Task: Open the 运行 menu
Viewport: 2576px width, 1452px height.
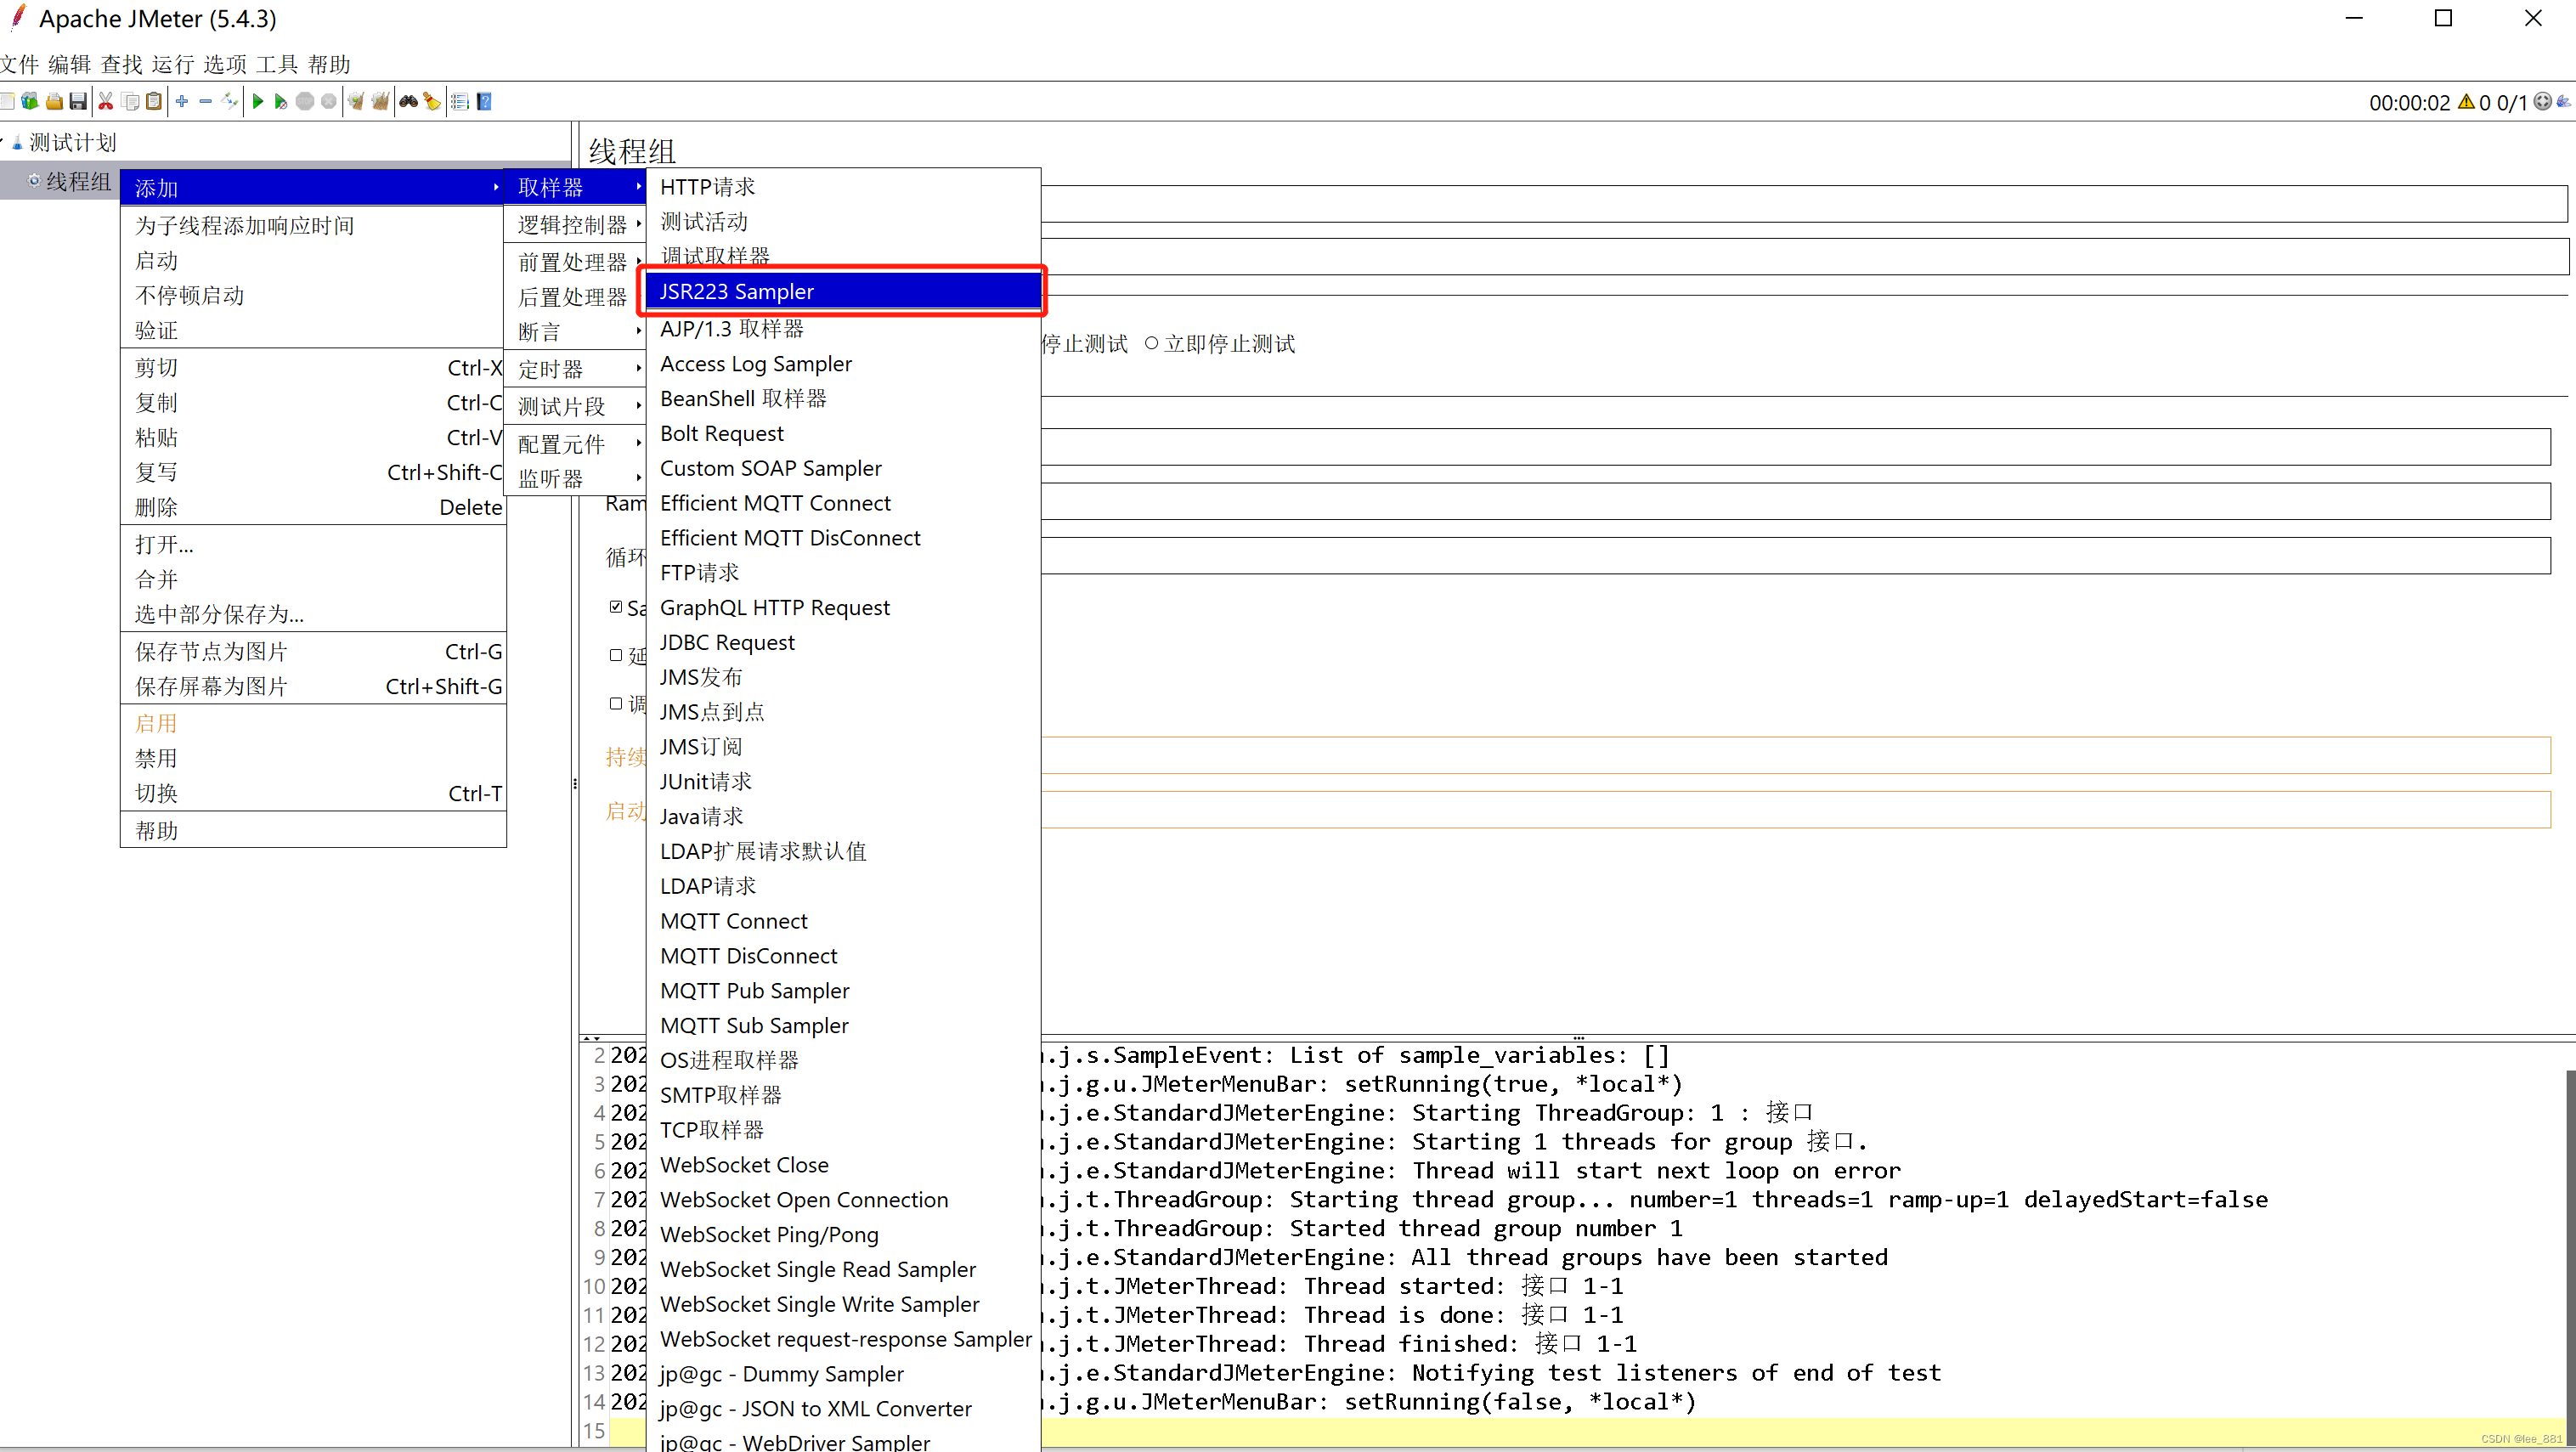Action: pos(173,65)
